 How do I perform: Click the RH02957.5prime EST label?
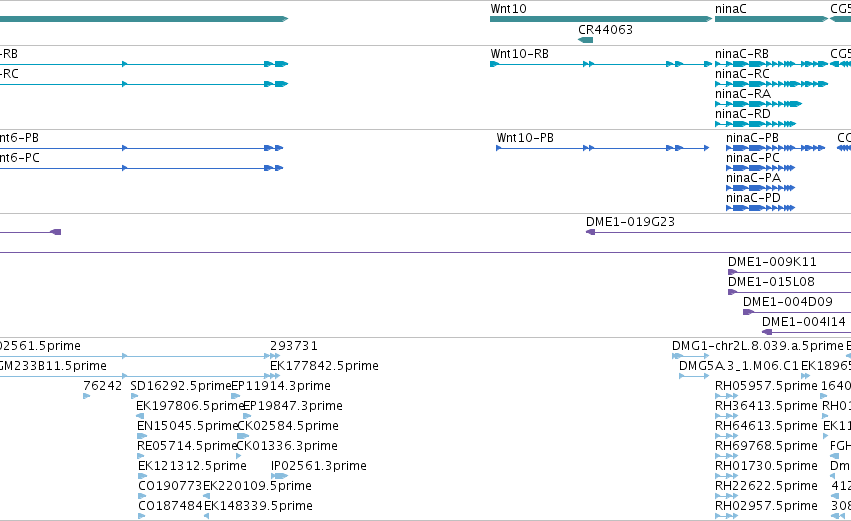click(x=766, y=507)
